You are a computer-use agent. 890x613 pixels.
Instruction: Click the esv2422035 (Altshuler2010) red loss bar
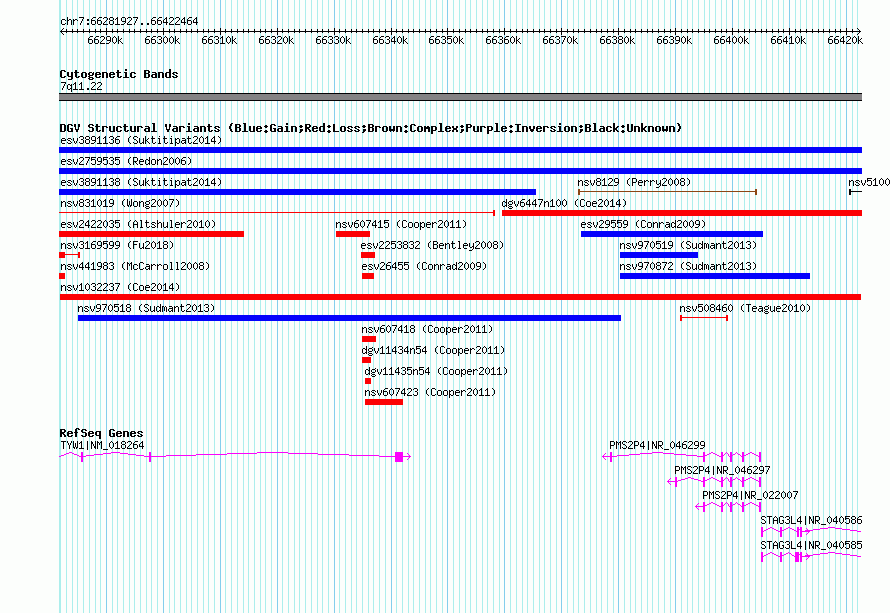[152, 234]
